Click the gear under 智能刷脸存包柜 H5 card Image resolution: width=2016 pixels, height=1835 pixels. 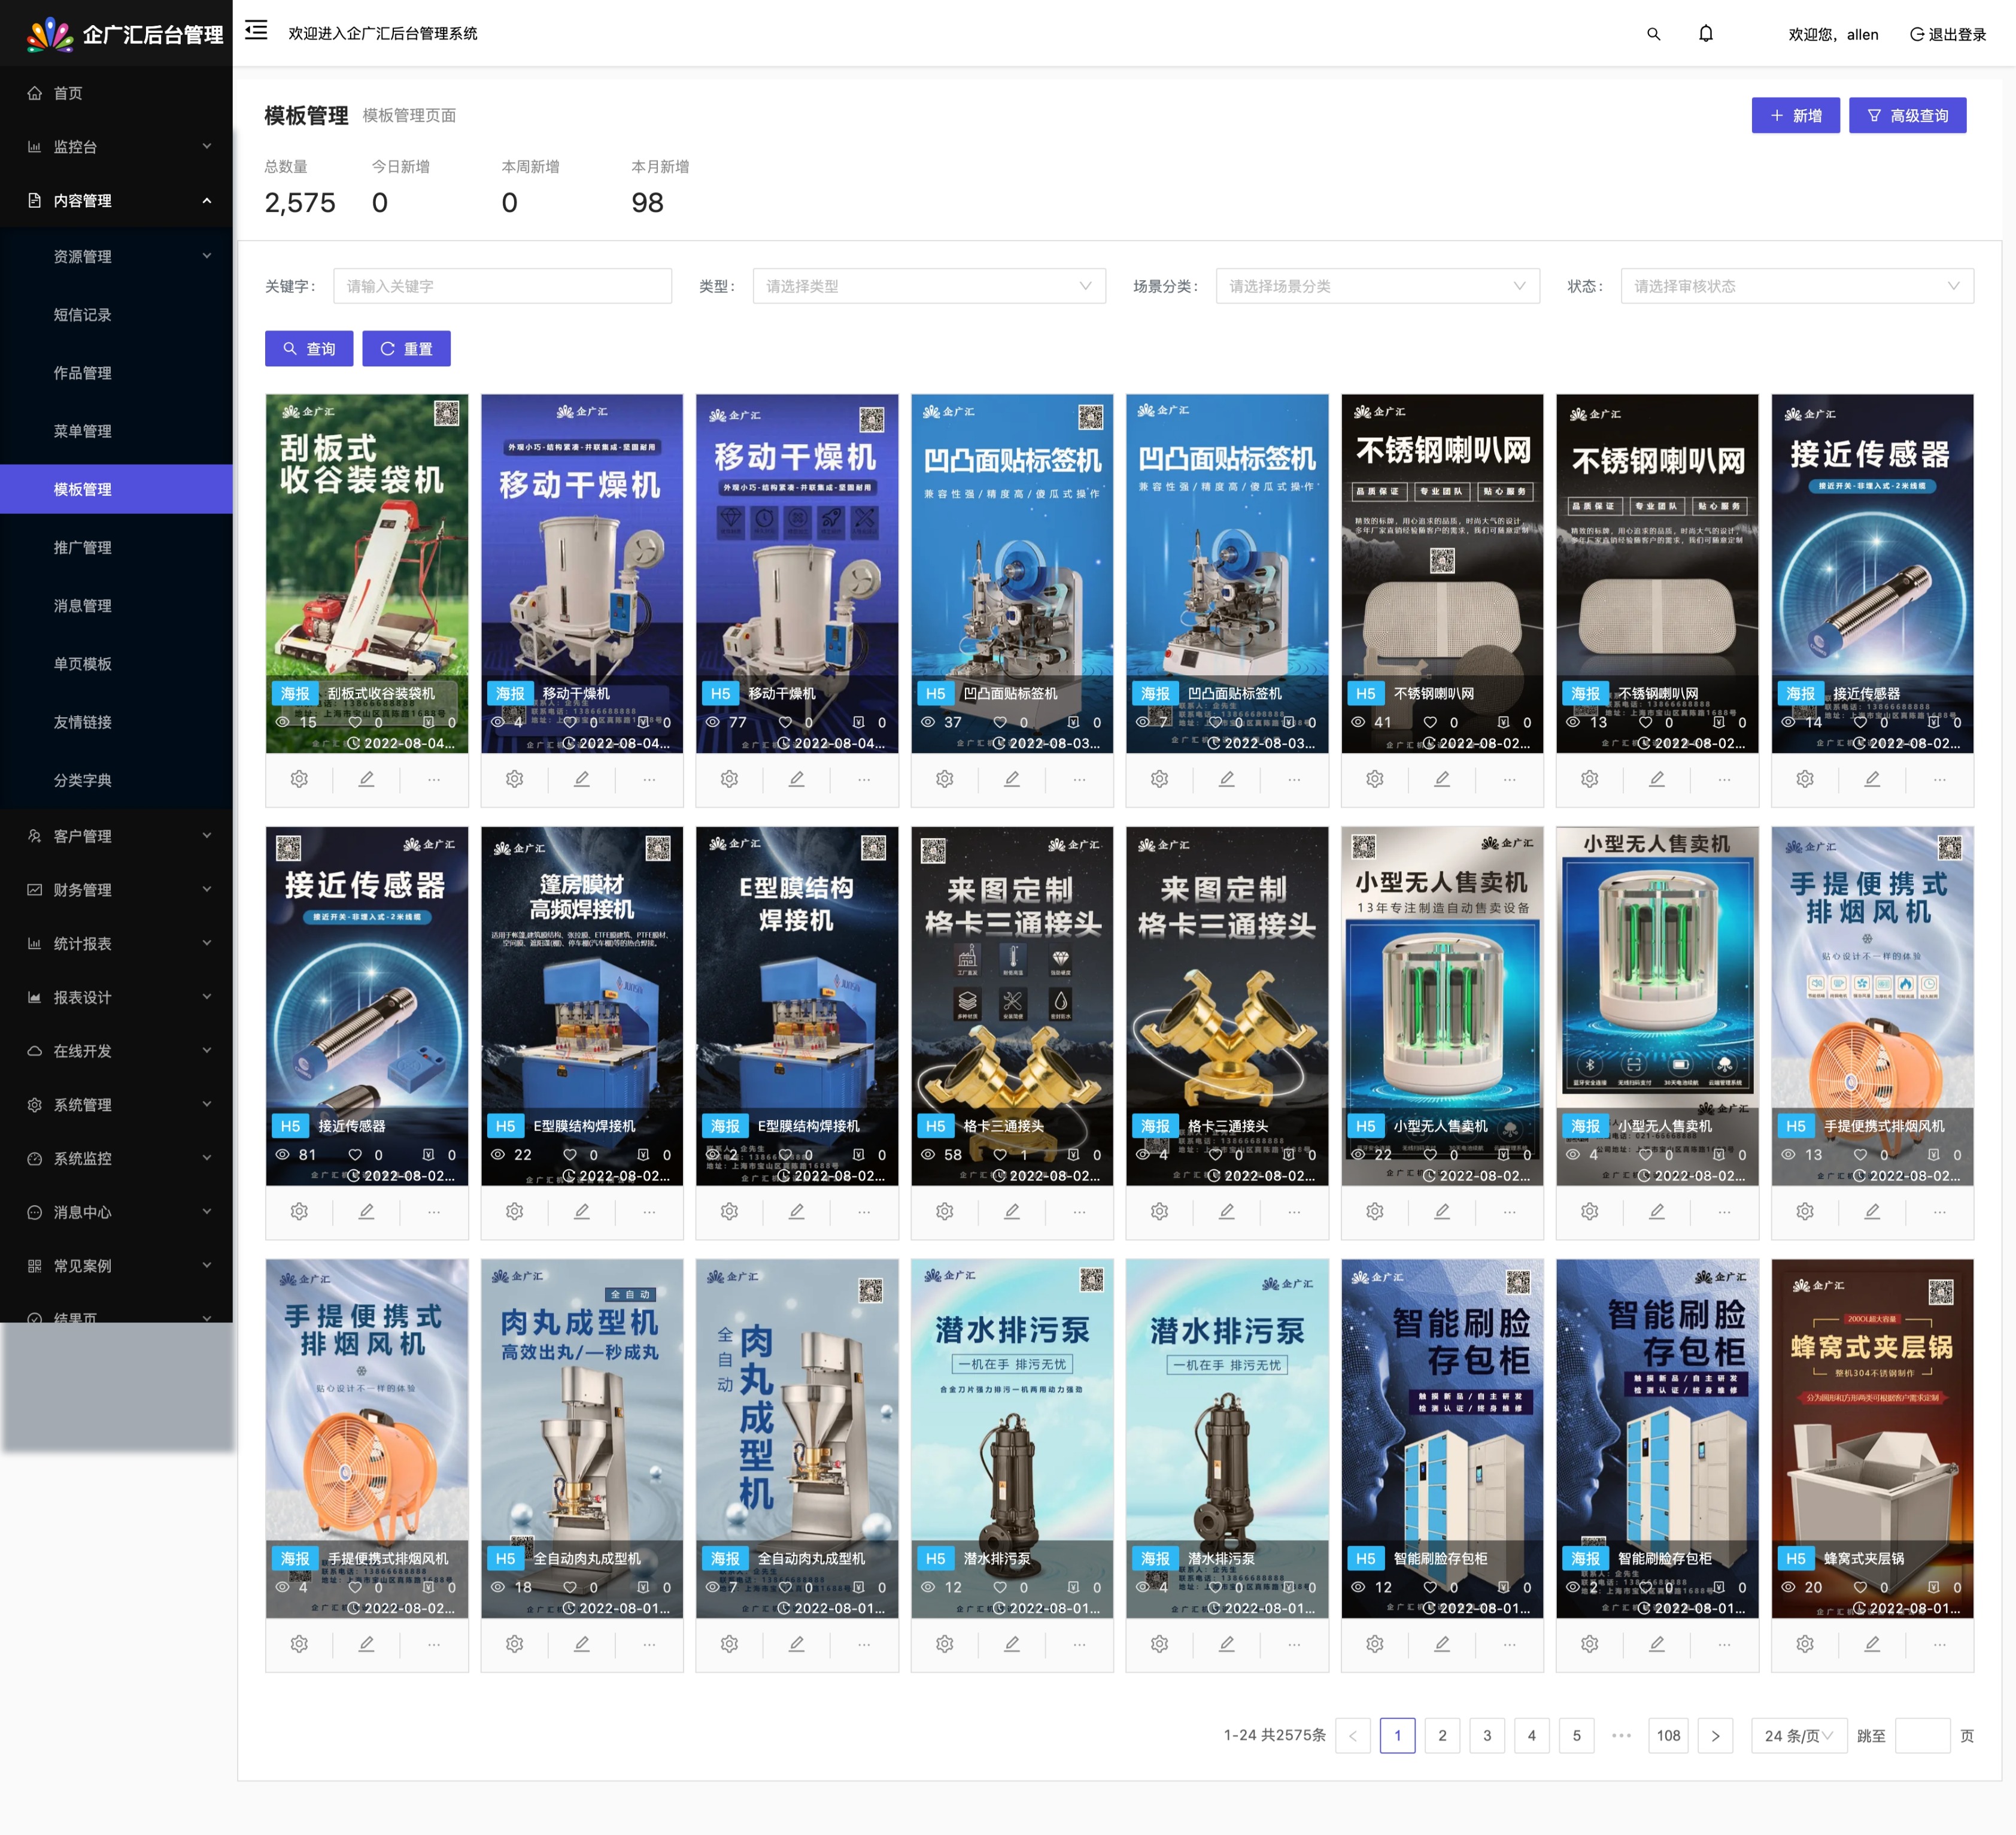pos(1375,1644)
